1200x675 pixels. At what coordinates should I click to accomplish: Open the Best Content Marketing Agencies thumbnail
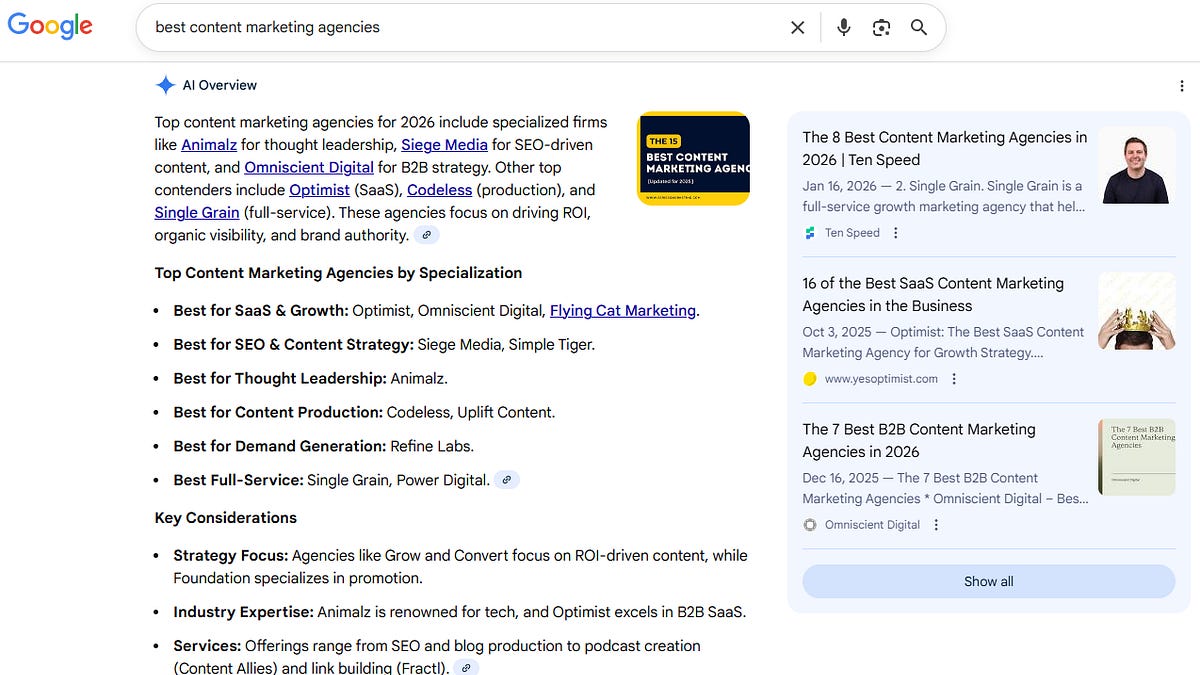[x=693, y=158]
